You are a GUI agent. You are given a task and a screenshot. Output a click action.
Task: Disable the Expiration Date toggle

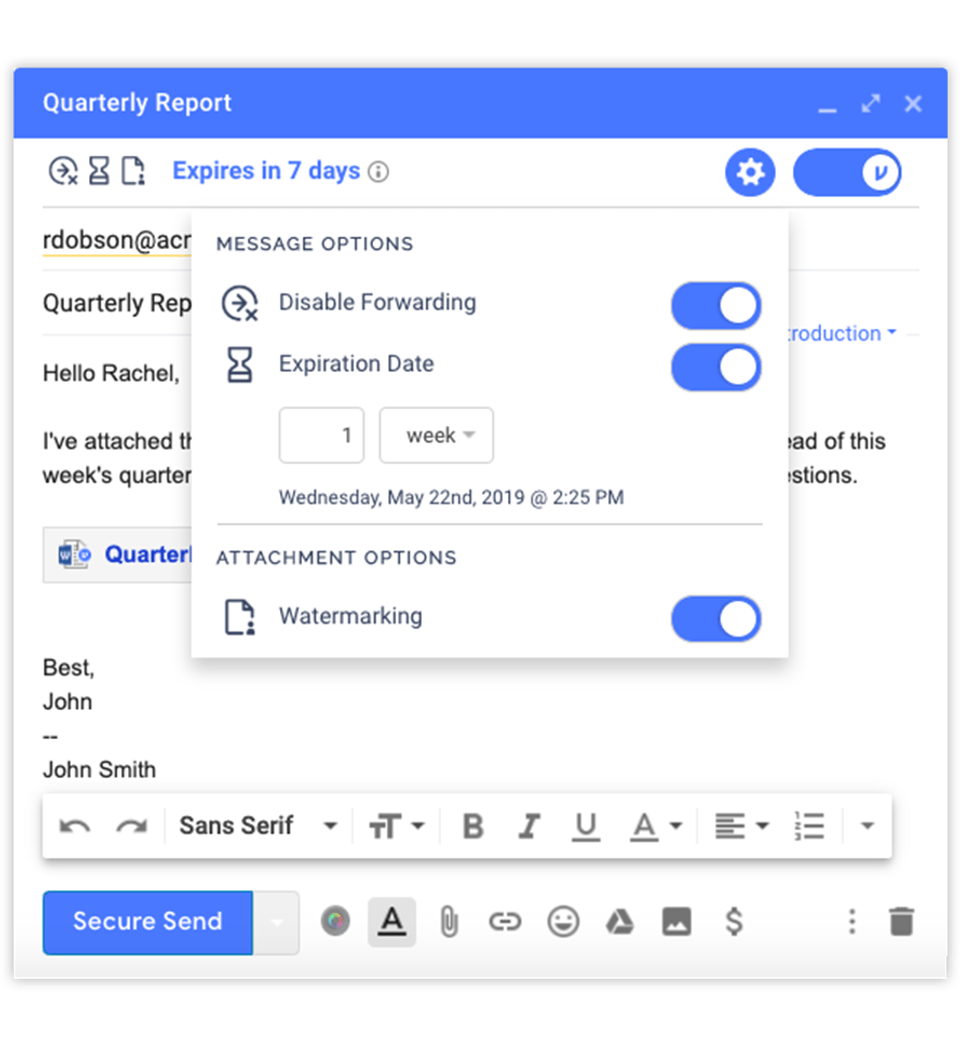click(716, 367)
